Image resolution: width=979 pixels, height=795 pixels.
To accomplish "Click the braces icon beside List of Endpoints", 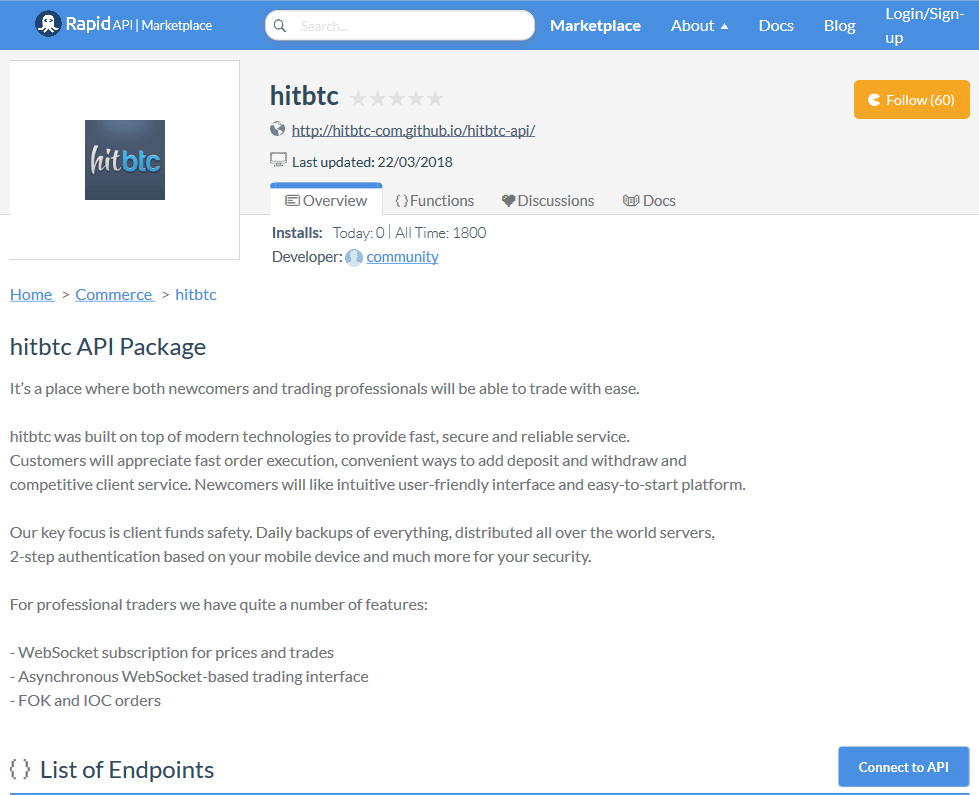I will (x=20, y=769).
